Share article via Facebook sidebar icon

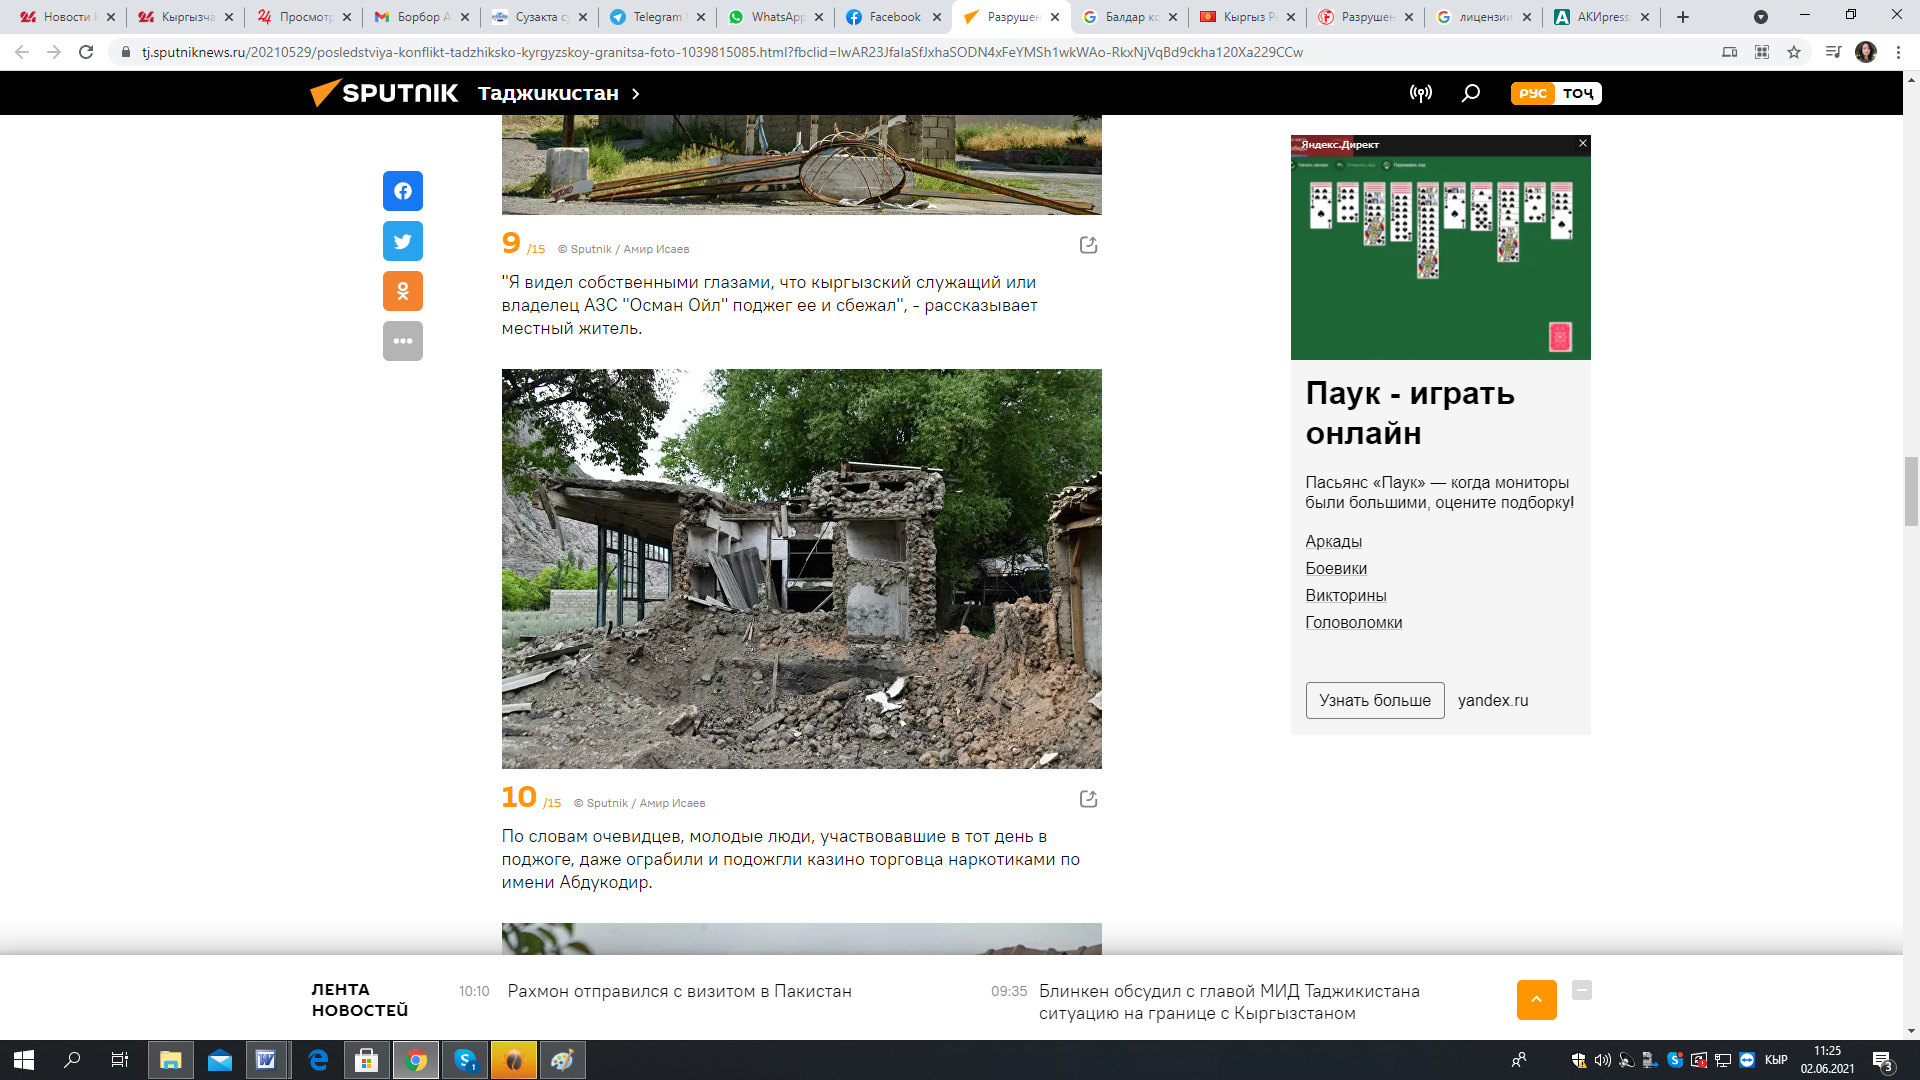[x=402, y=191]
